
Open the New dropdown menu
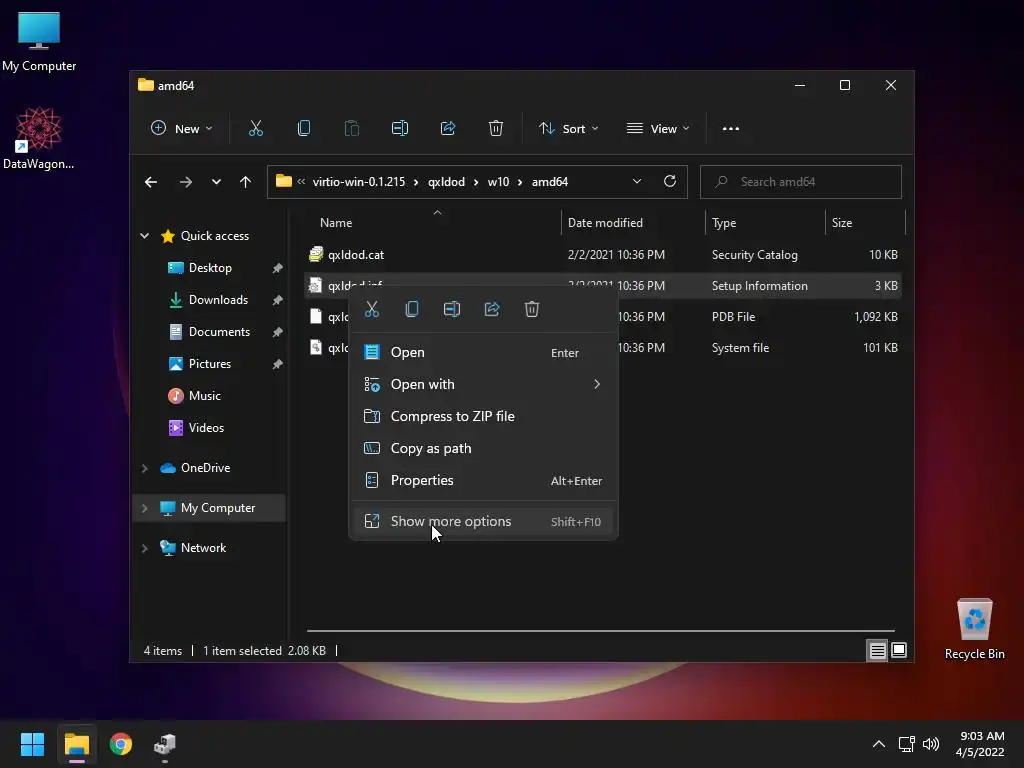pos(182,129)
